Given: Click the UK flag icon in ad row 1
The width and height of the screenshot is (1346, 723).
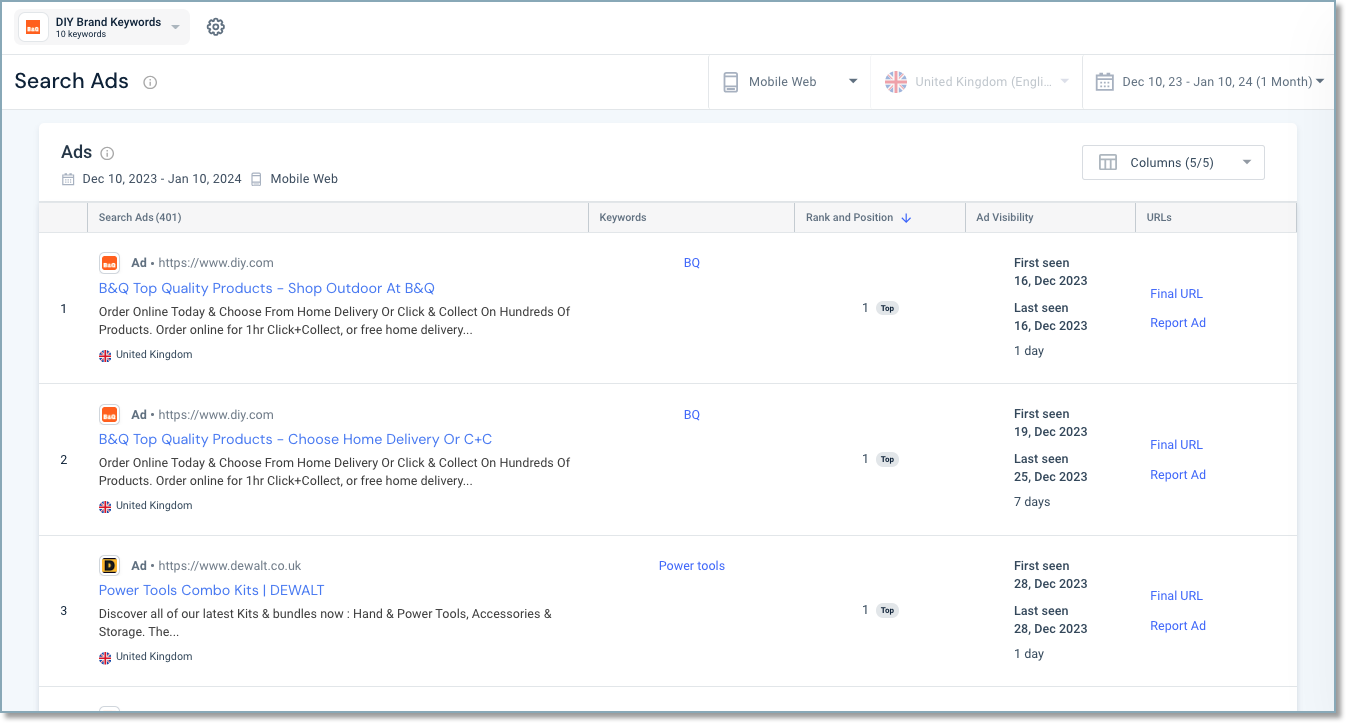Looking at the screenshot, I should point(105,355).
